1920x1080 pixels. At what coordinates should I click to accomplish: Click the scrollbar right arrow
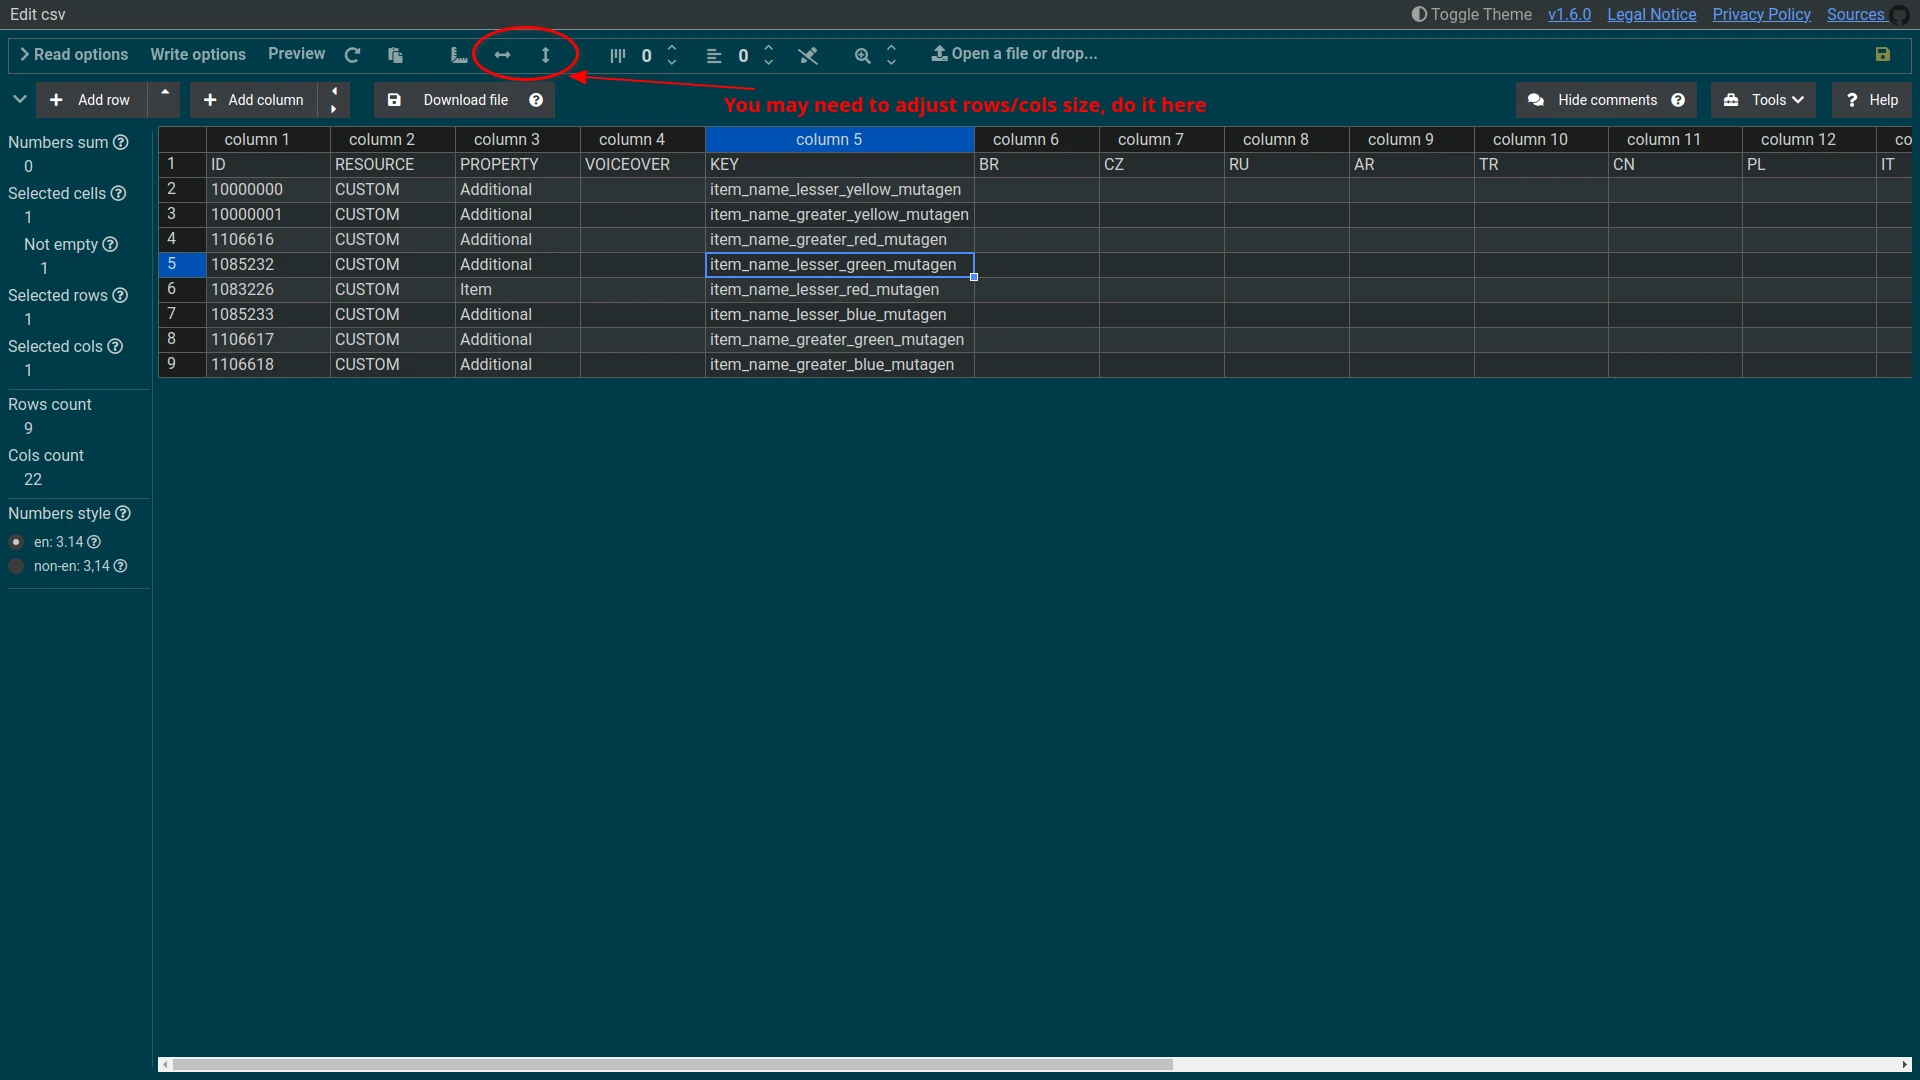click(x=1905, y=1065)
